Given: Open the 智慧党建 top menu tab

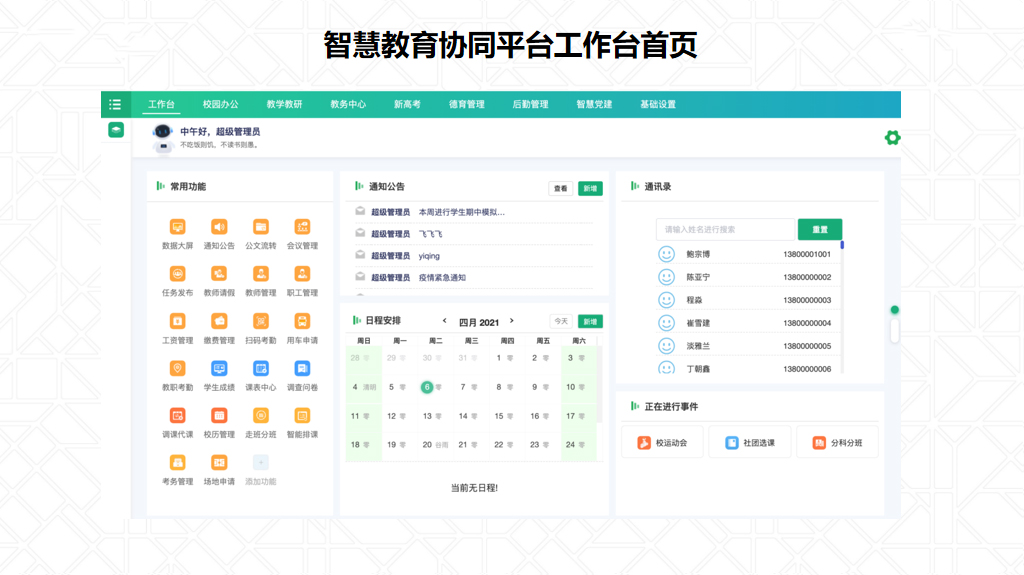Looking at the screenshot, I should click(x=594, y=104).
